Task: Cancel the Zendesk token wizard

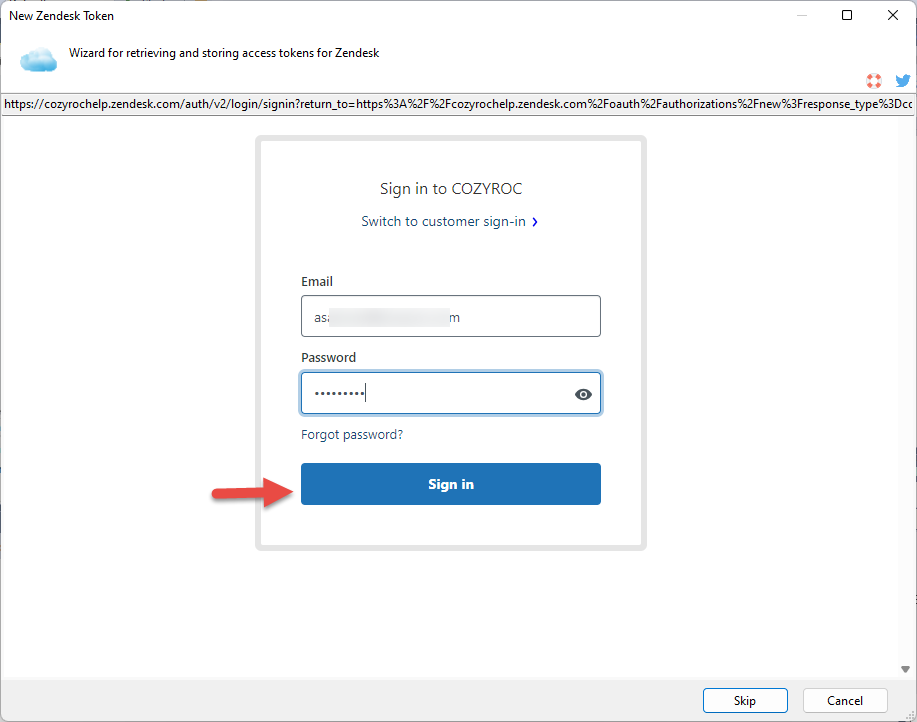Action: [845, 700]
